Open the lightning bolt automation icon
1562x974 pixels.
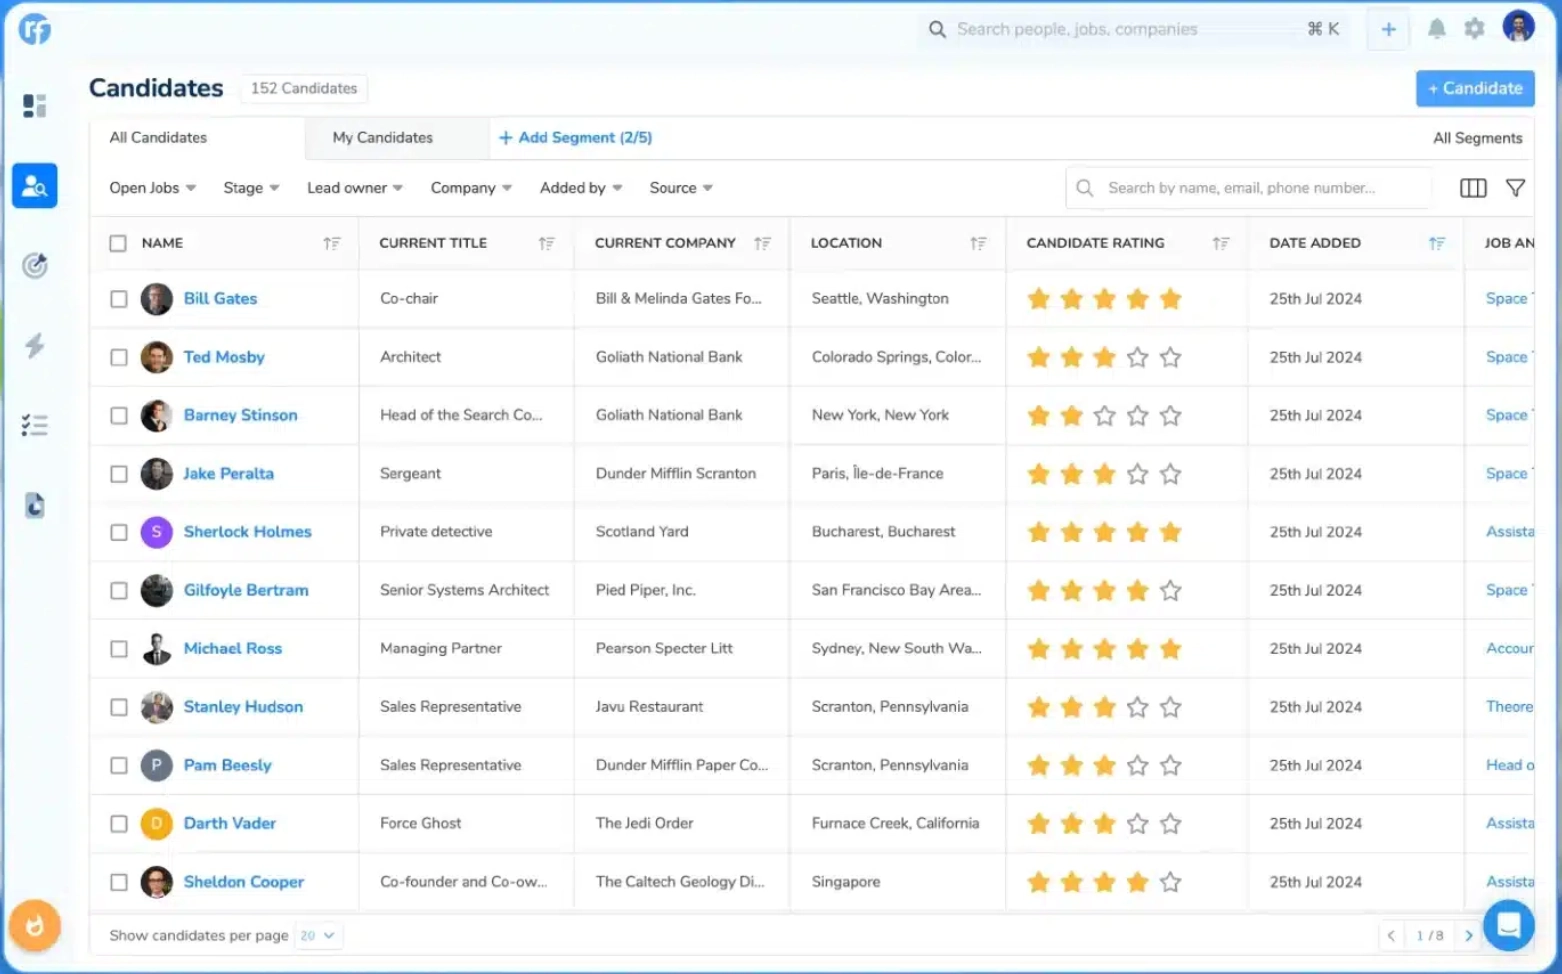click(x=34, y=346)
